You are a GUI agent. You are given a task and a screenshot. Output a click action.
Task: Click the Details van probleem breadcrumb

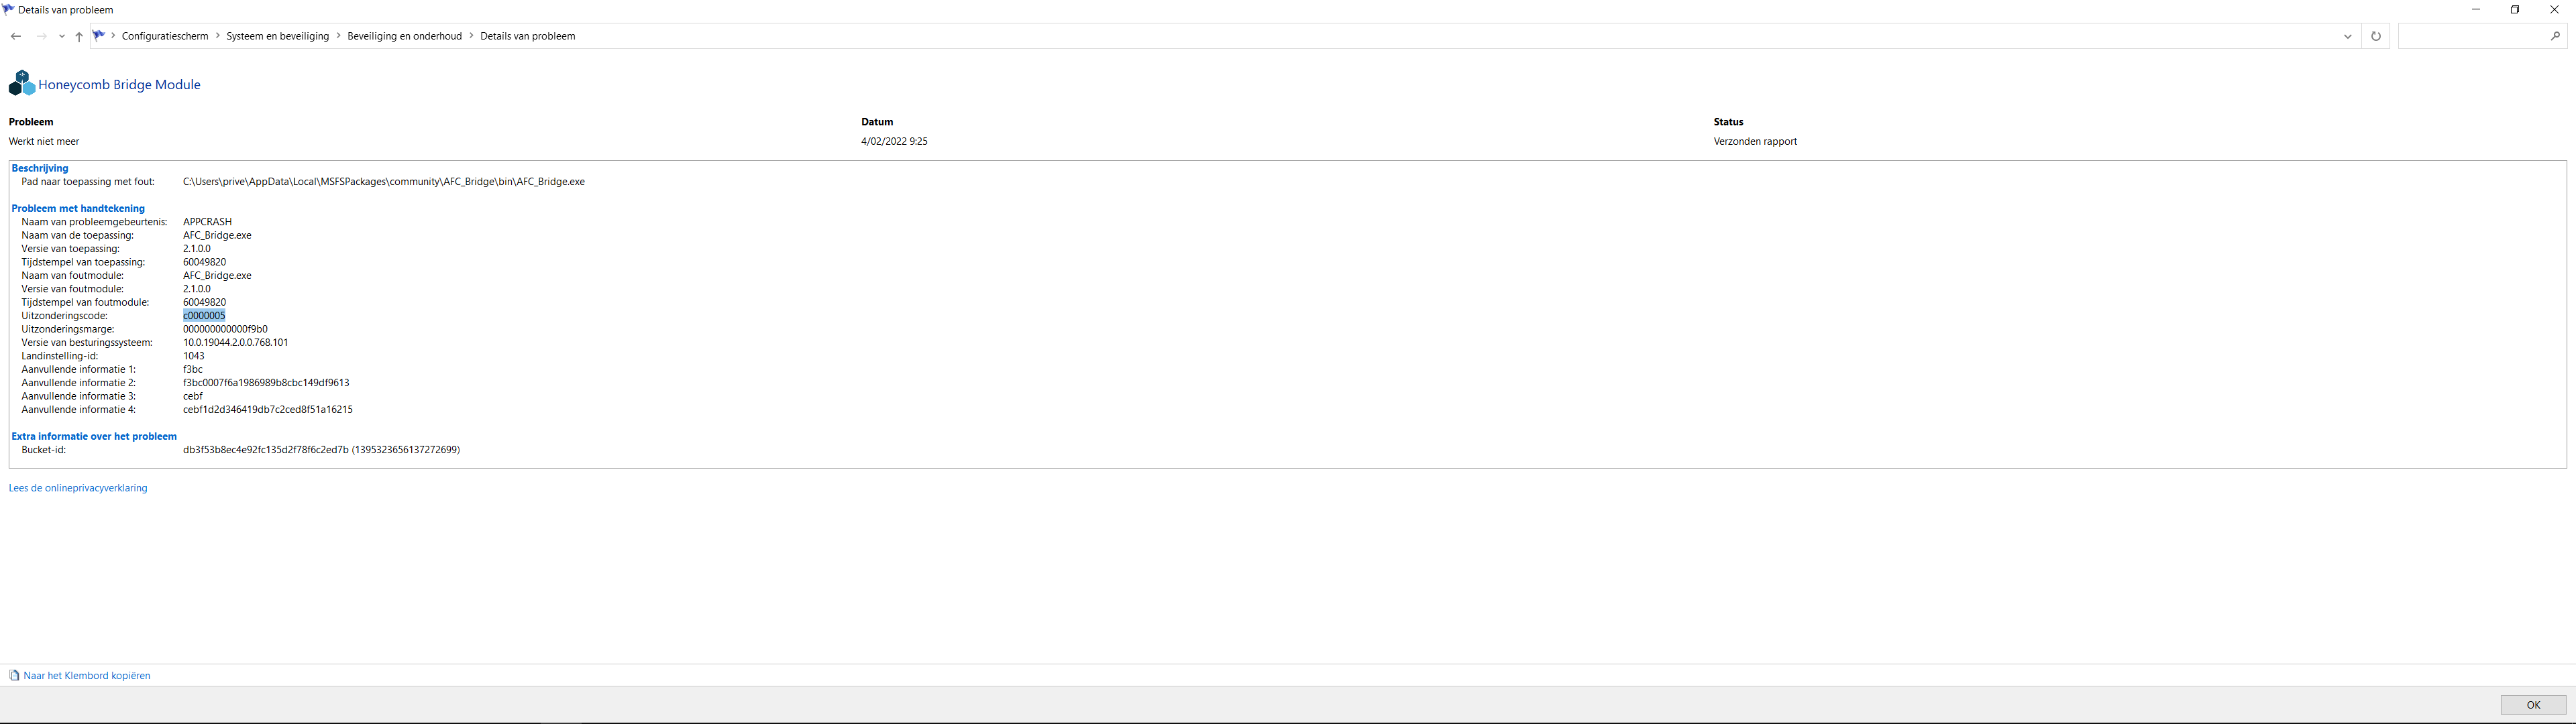pyautogui.click(x=527, y=36)
